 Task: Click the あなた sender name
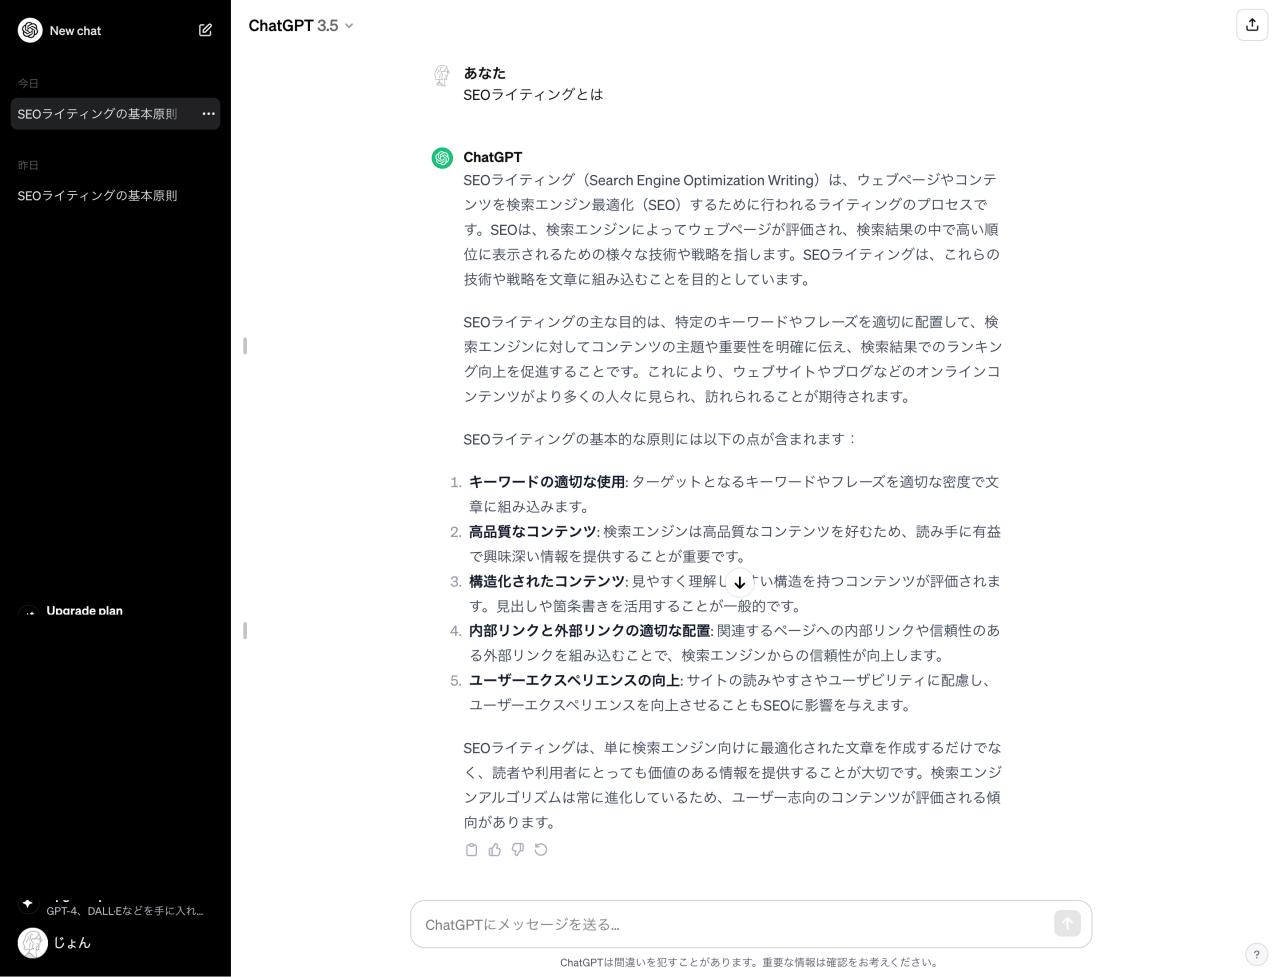point(484,73)
